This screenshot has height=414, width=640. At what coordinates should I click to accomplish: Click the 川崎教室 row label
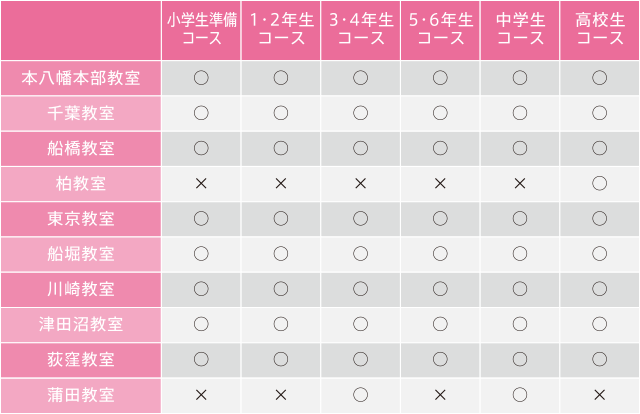pos(81,289)
